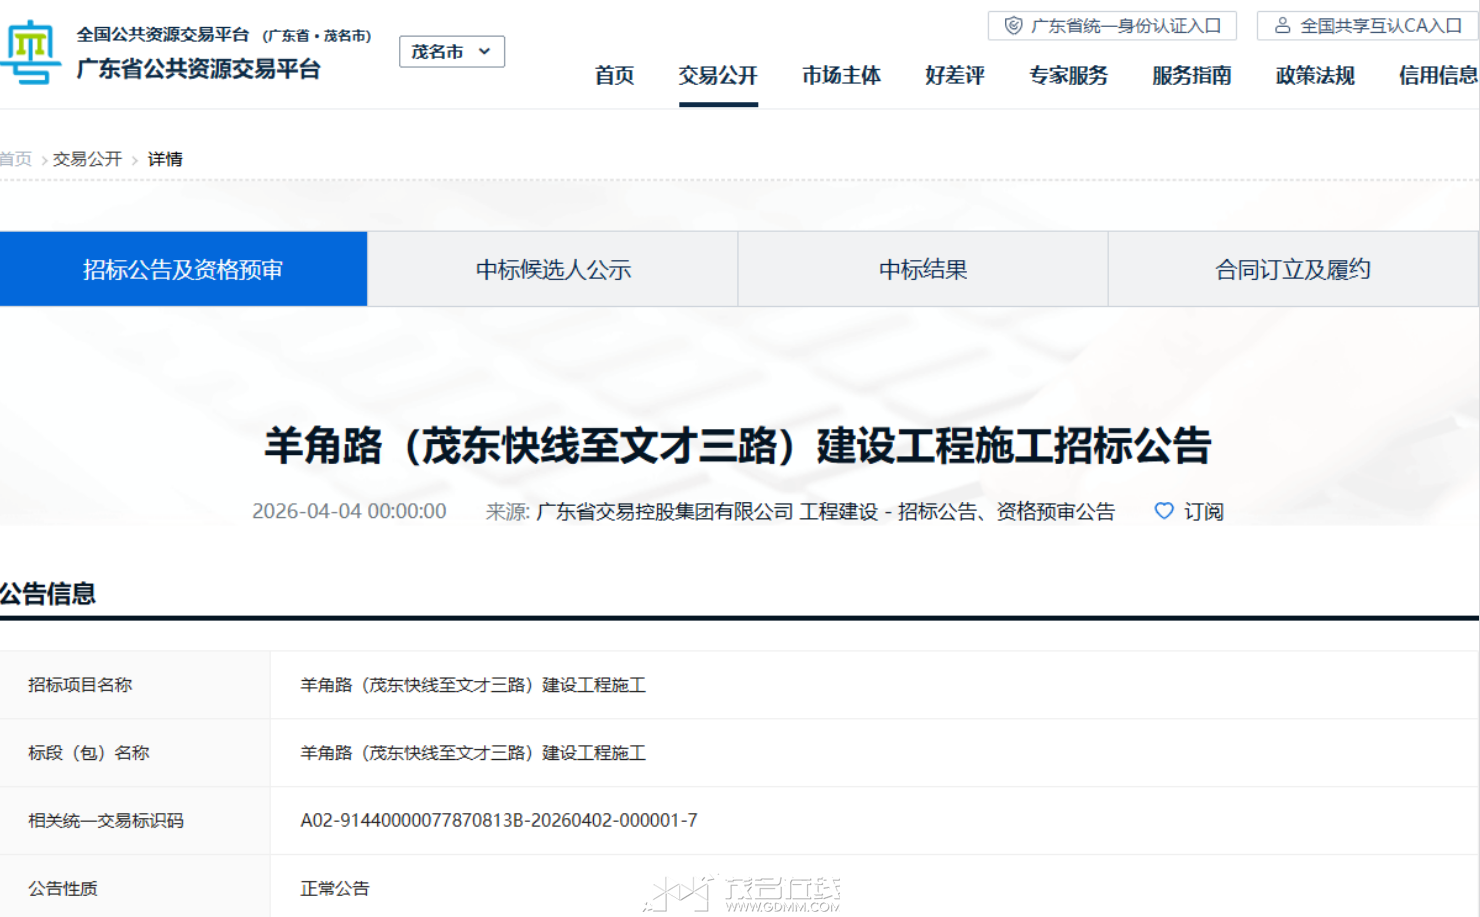This screenshot has width=1480, height=917.
Task: Navigate to 专家服务
Action: point(1068,76)
